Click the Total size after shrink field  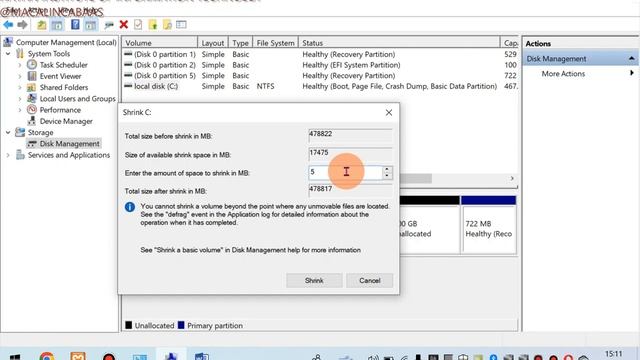click(350, 190)
